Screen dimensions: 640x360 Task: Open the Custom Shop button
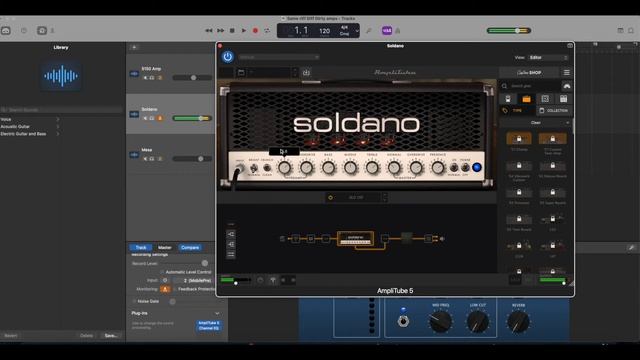click(x=529, y=73)
